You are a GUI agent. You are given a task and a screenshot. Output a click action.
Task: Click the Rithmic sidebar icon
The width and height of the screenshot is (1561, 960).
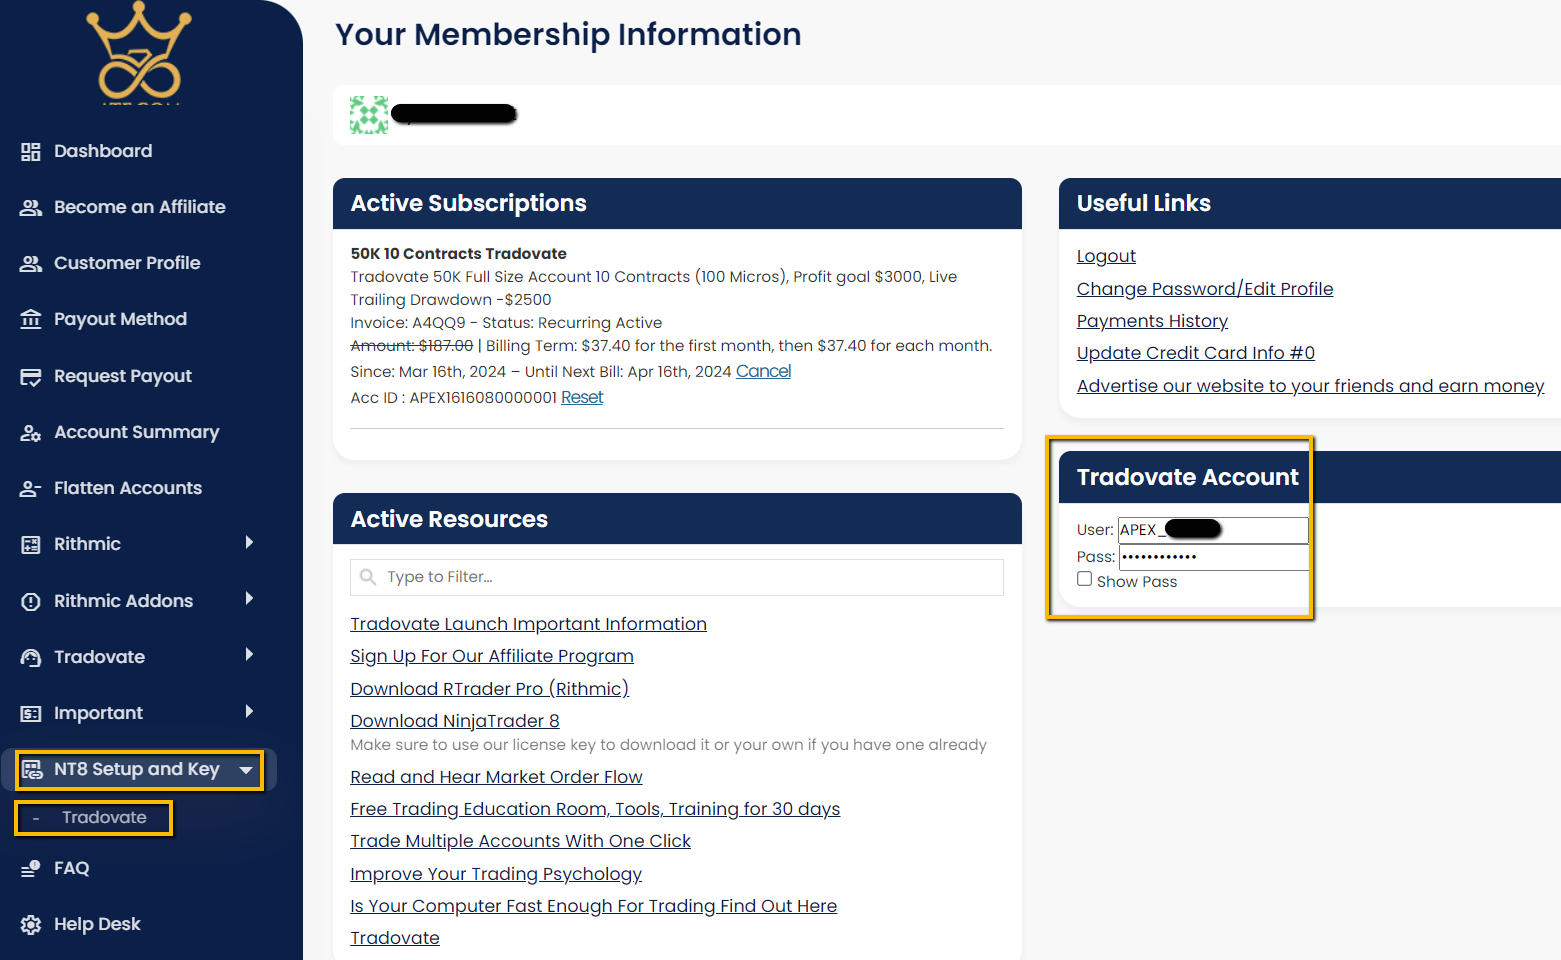(x=31, y=544)
